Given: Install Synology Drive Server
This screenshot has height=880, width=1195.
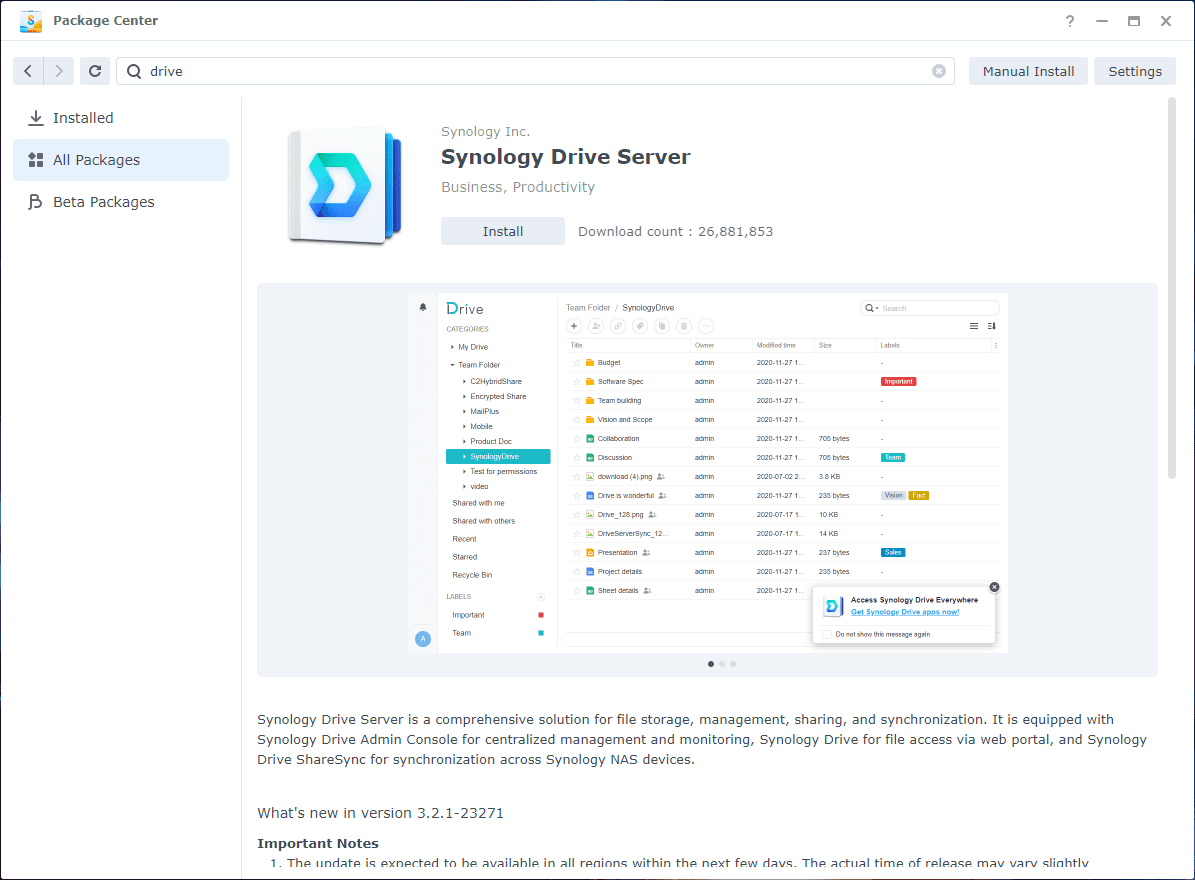Looking at the screenshot, I should [x=503, y=231].
